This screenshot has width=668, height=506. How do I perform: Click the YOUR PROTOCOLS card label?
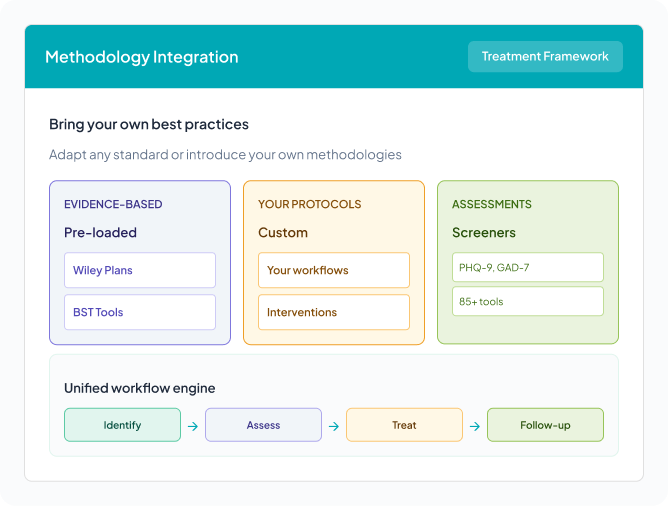309,204
